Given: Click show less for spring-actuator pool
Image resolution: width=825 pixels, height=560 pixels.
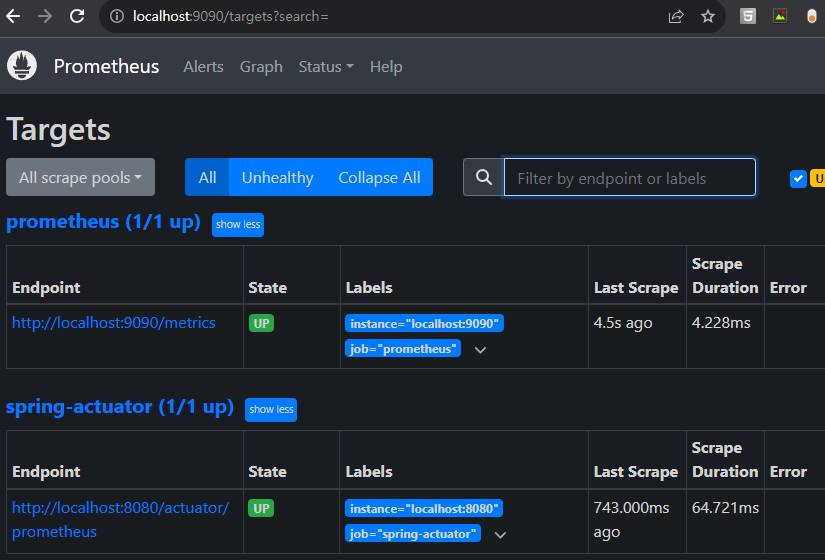Looking at the screenshot, I should 271,409.
